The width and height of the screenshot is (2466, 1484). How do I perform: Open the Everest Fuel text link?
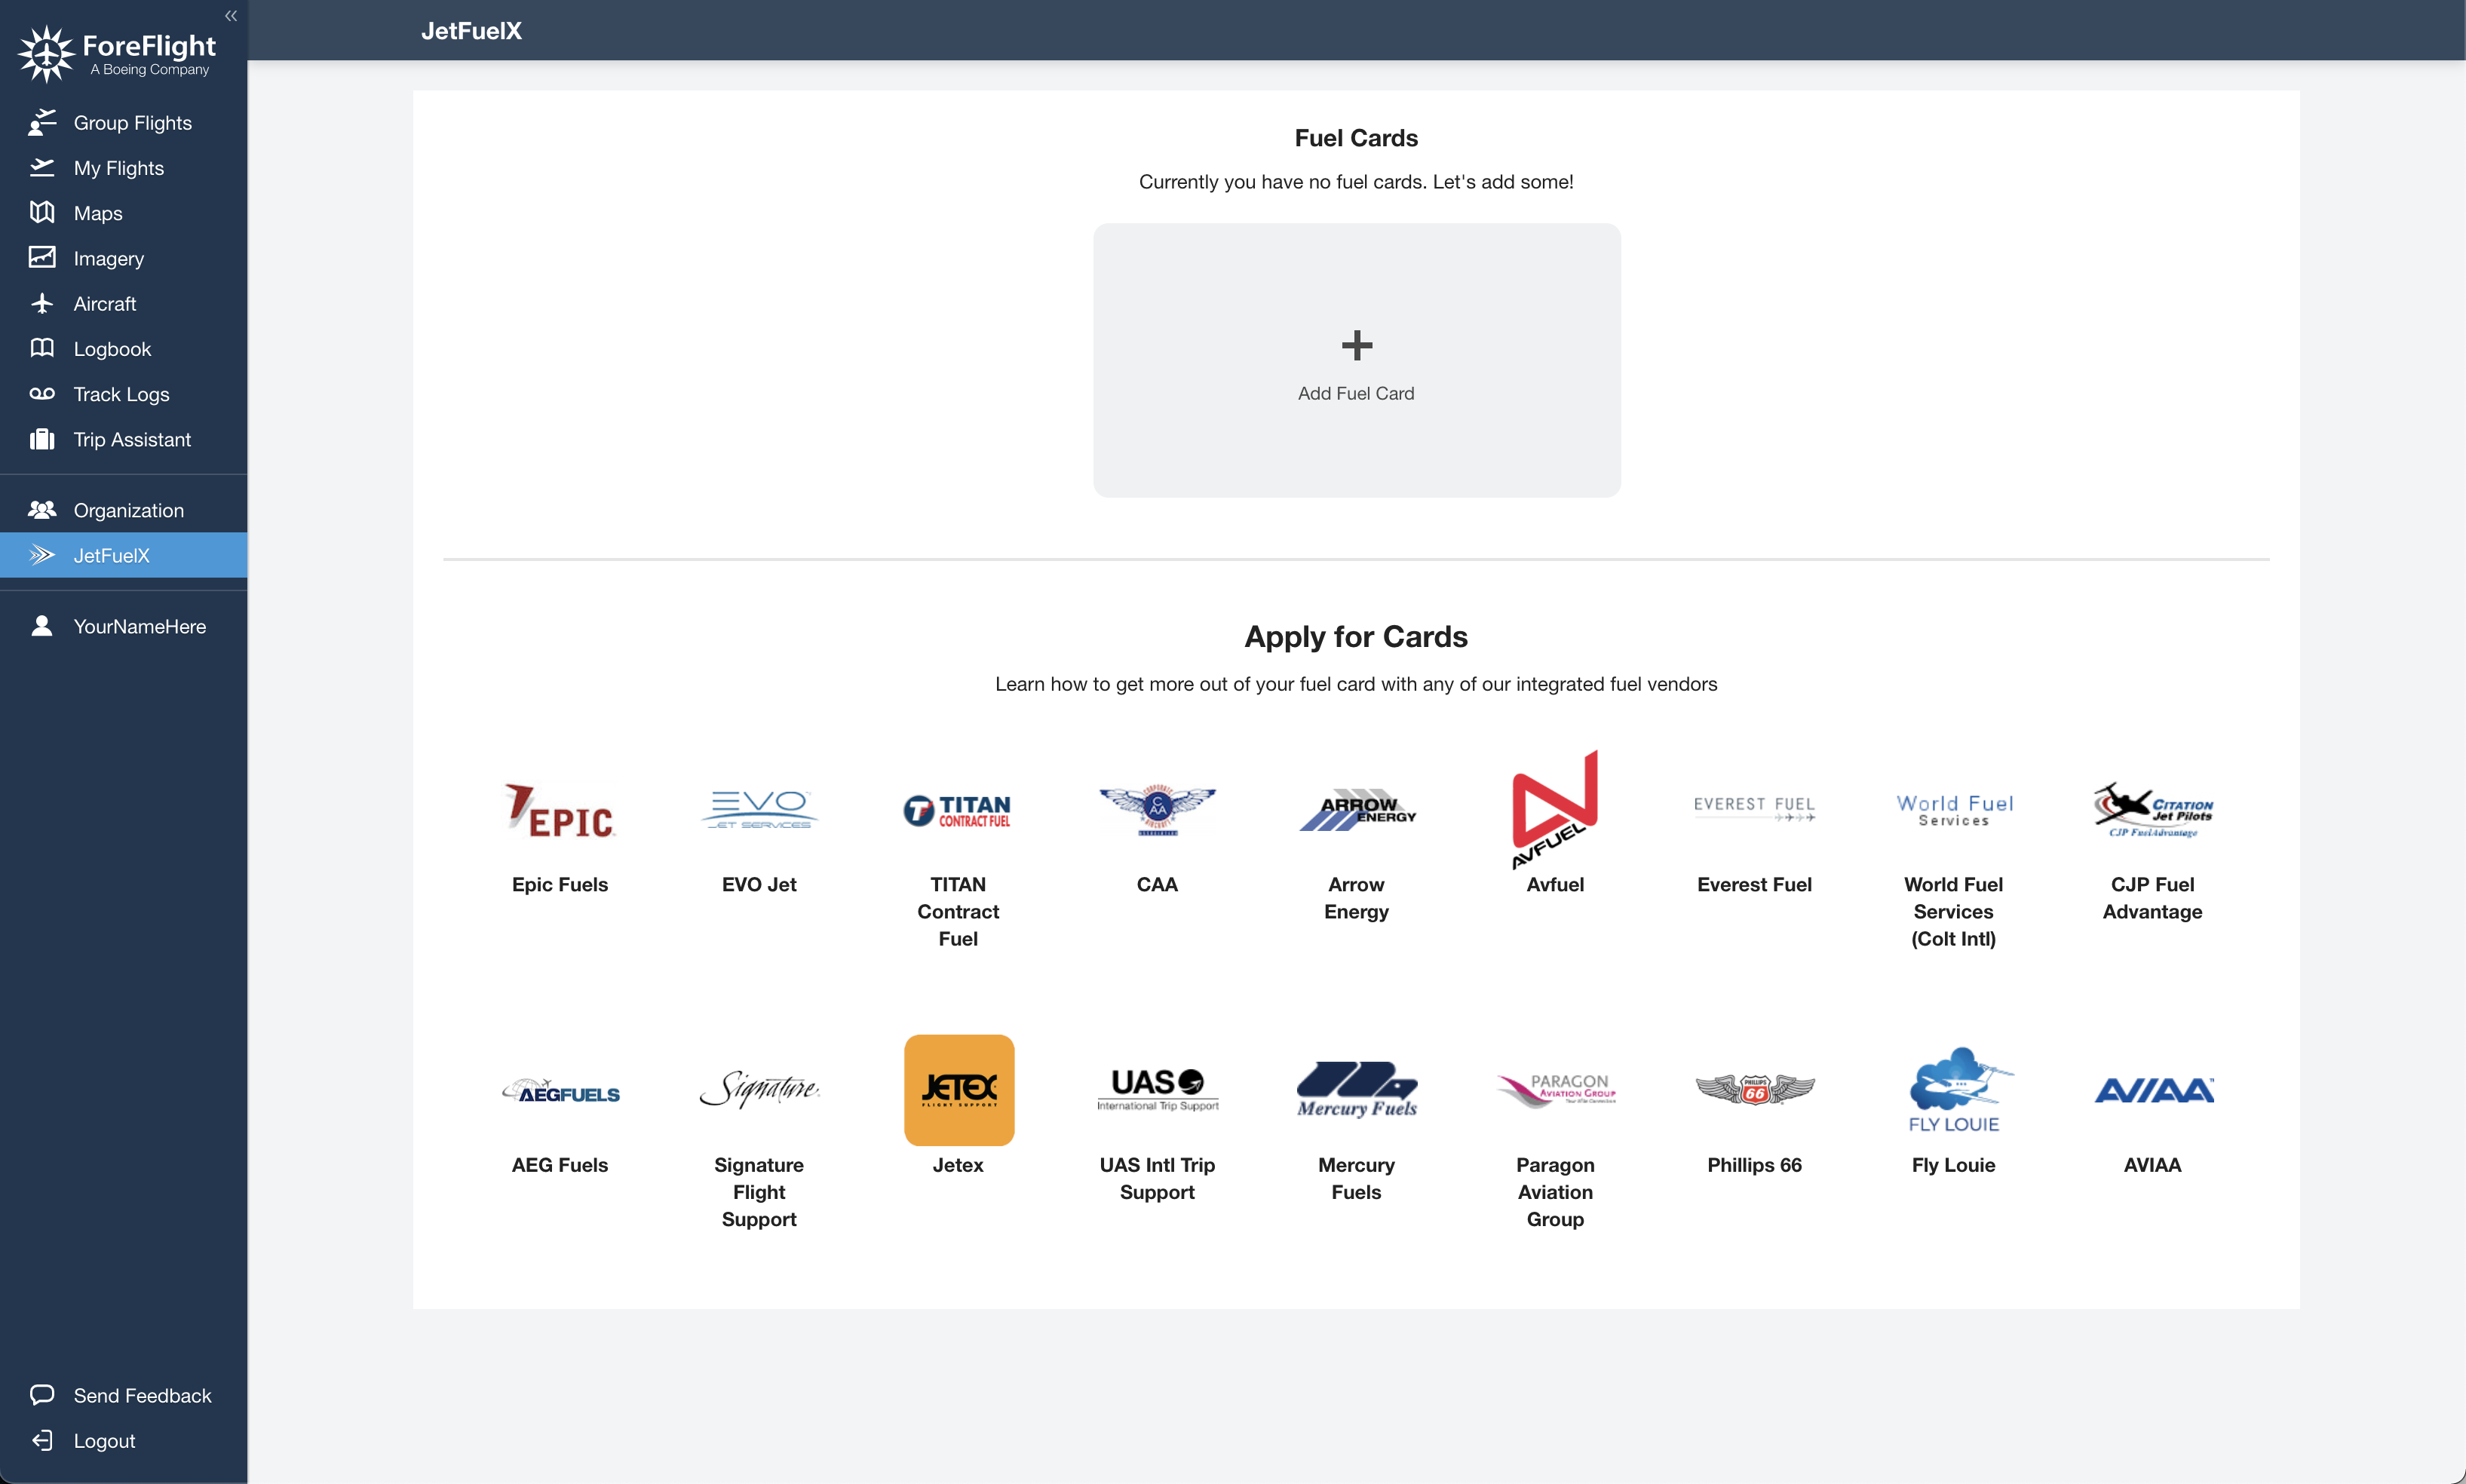pyautogui.click(x=1754, y=884)
